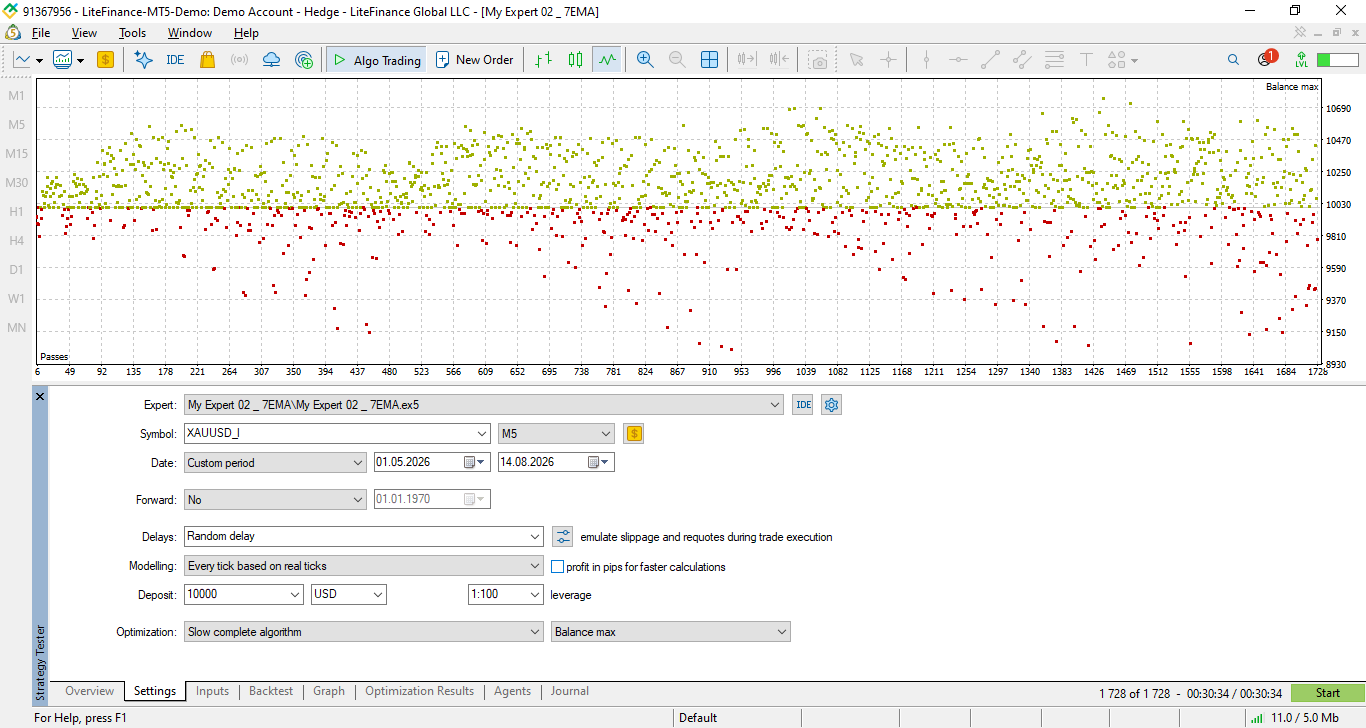
Task: Select the cursor arrow tool
Action: [x=856, y=60]
